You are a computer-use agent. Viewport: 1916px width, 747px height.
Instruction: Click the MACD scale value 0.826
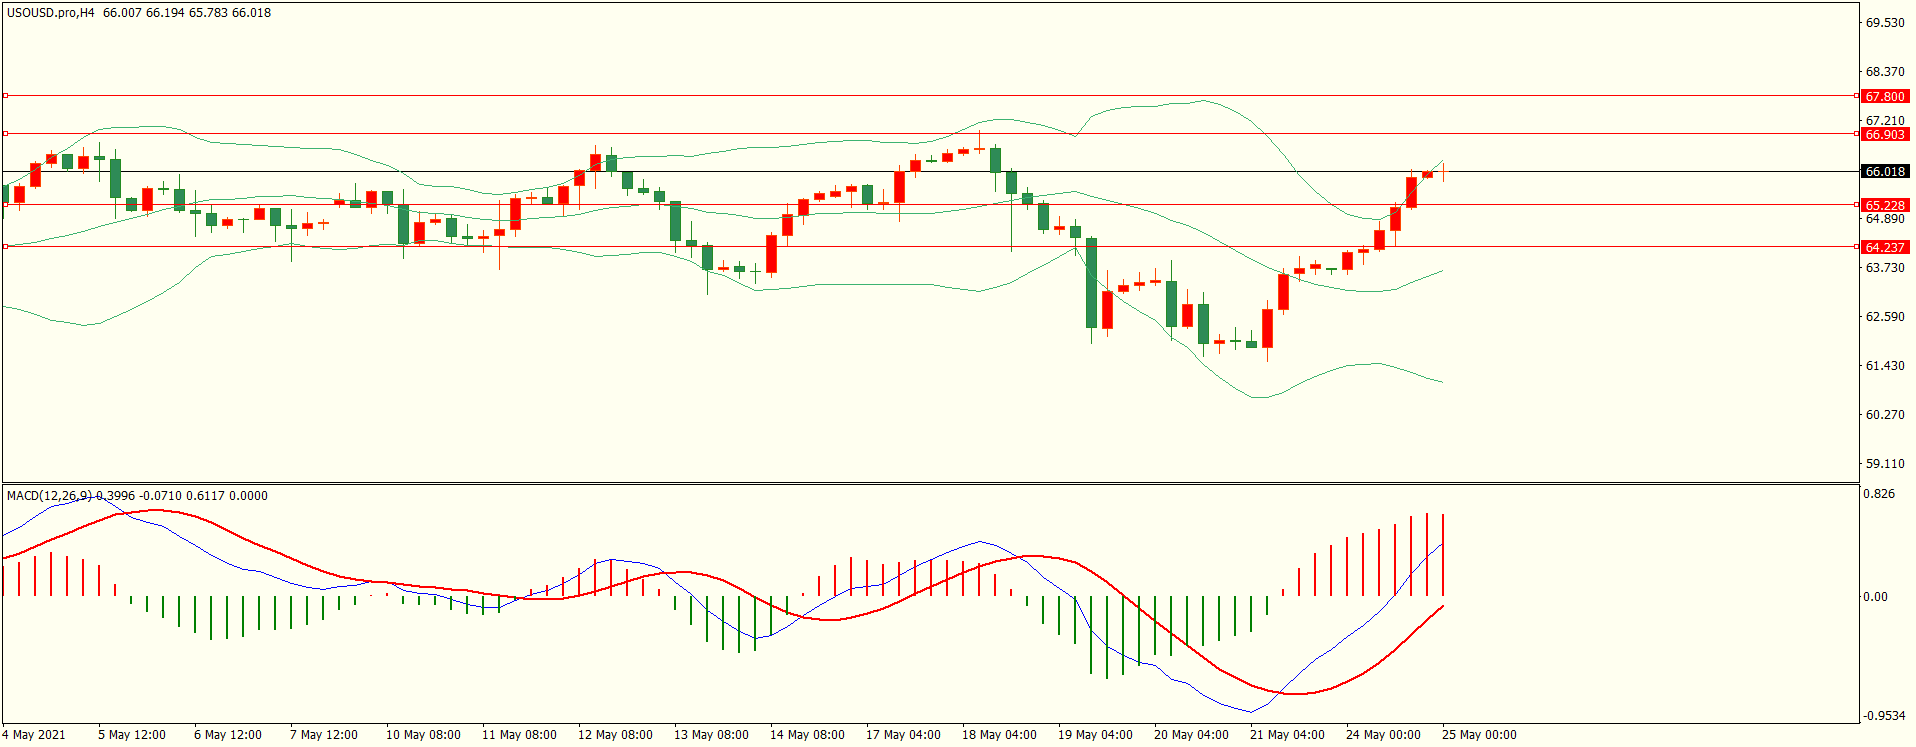click(1880, 494)
